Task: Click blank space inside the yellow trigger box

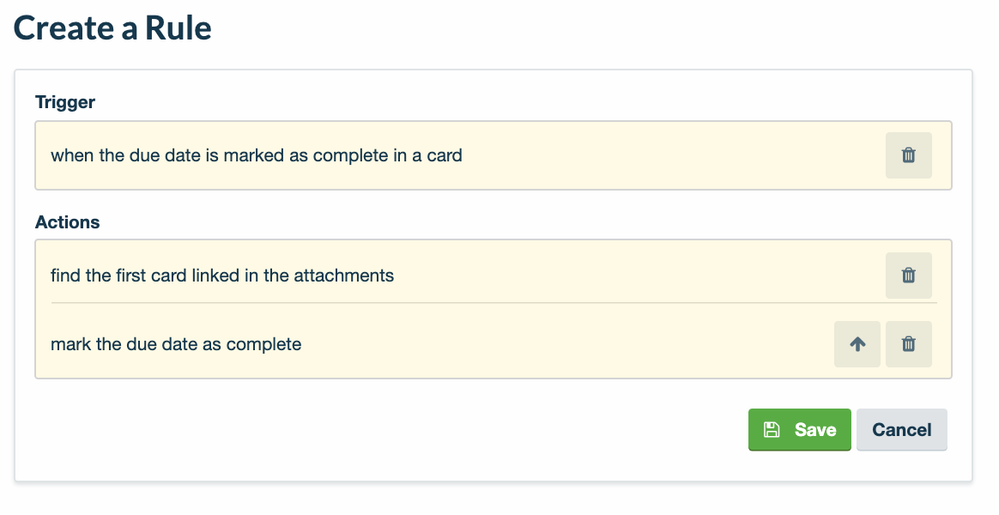Action: [x=670, y=155]
